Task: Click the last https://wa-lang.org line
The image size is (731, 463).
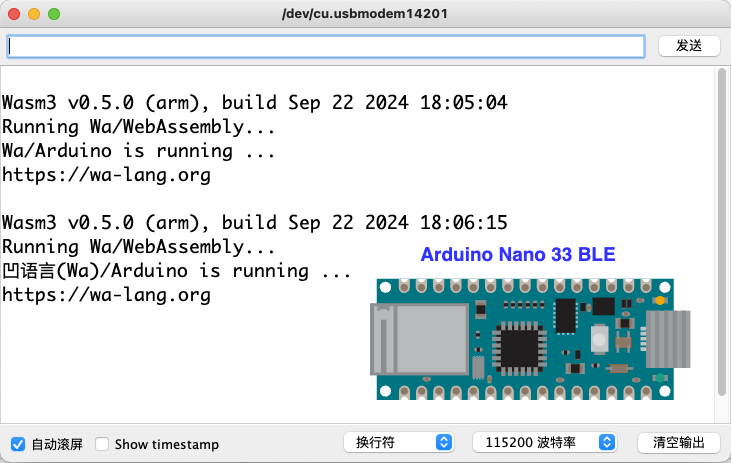Action: pos(107,295)
